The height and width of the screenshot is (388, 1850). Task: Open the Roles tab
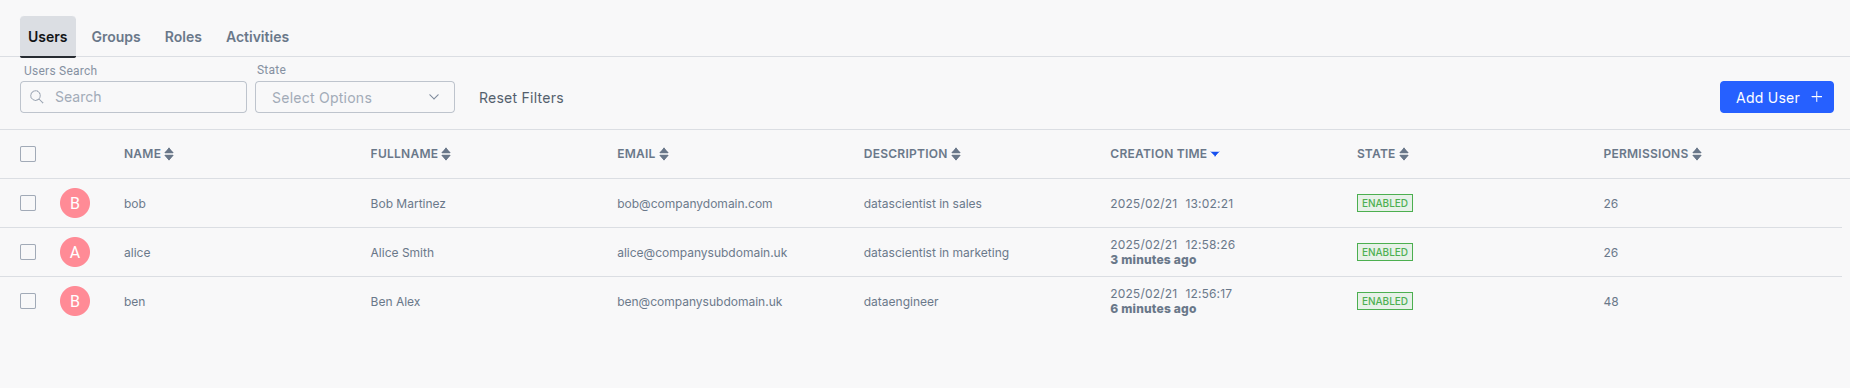183,37
